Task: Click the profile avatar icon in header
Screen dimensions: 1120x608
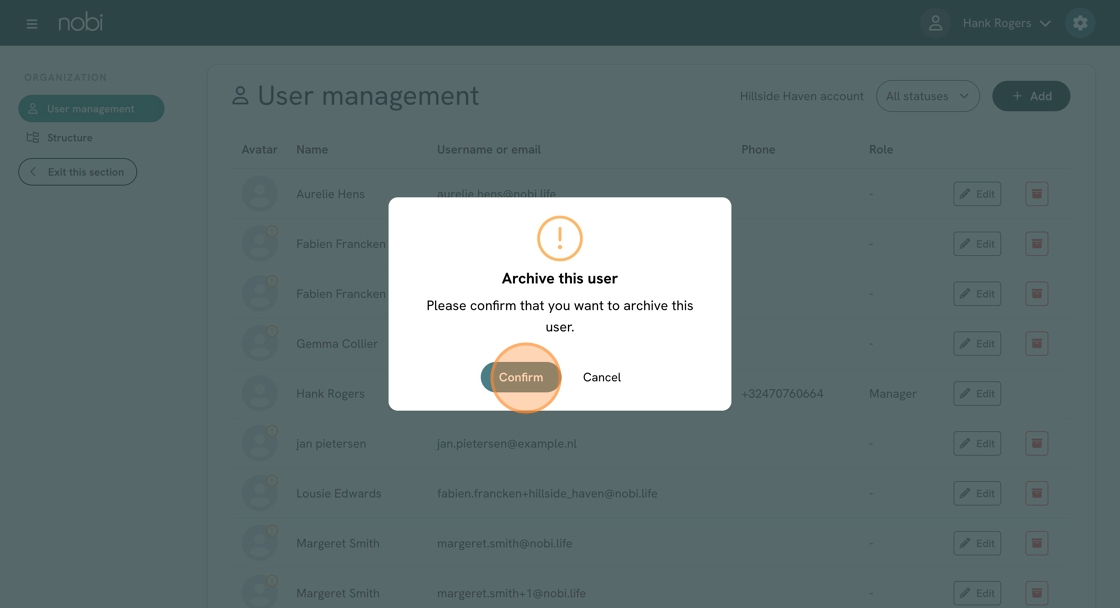Action: coord(935,23)
